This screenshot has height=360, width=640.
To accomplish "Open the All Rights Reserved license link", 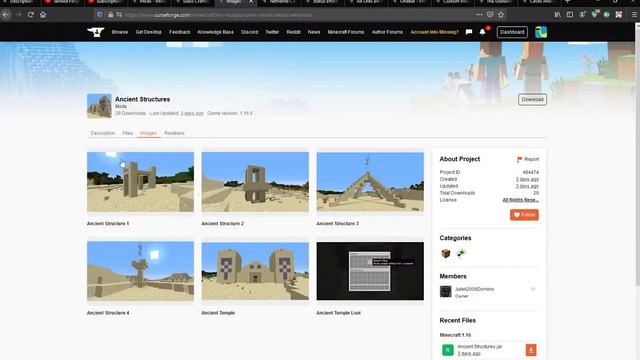I will point(520,200).
